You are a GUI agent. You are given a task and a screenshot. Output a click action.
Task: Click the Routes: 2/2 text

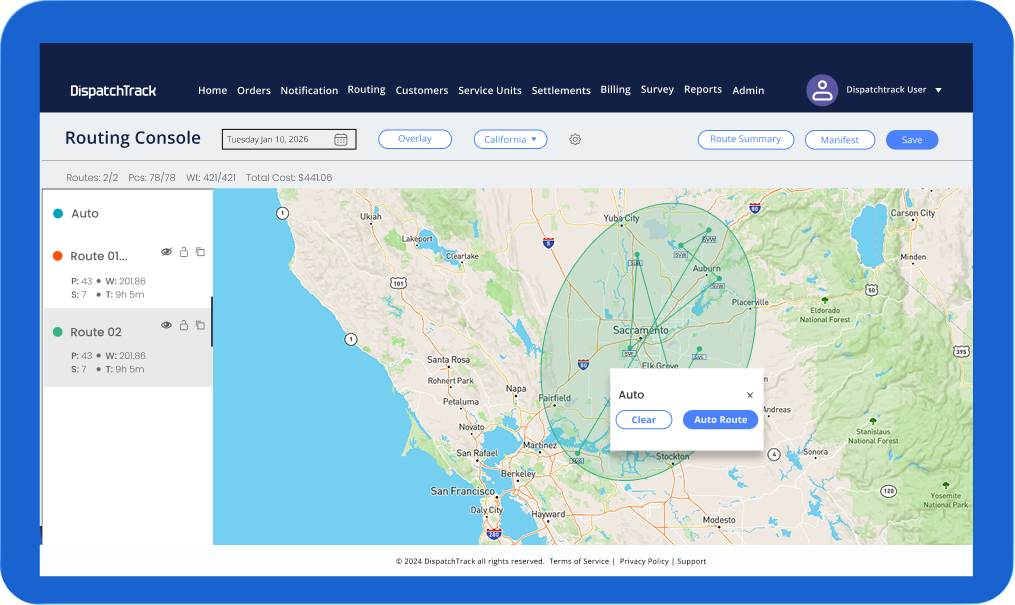[92, 177]
